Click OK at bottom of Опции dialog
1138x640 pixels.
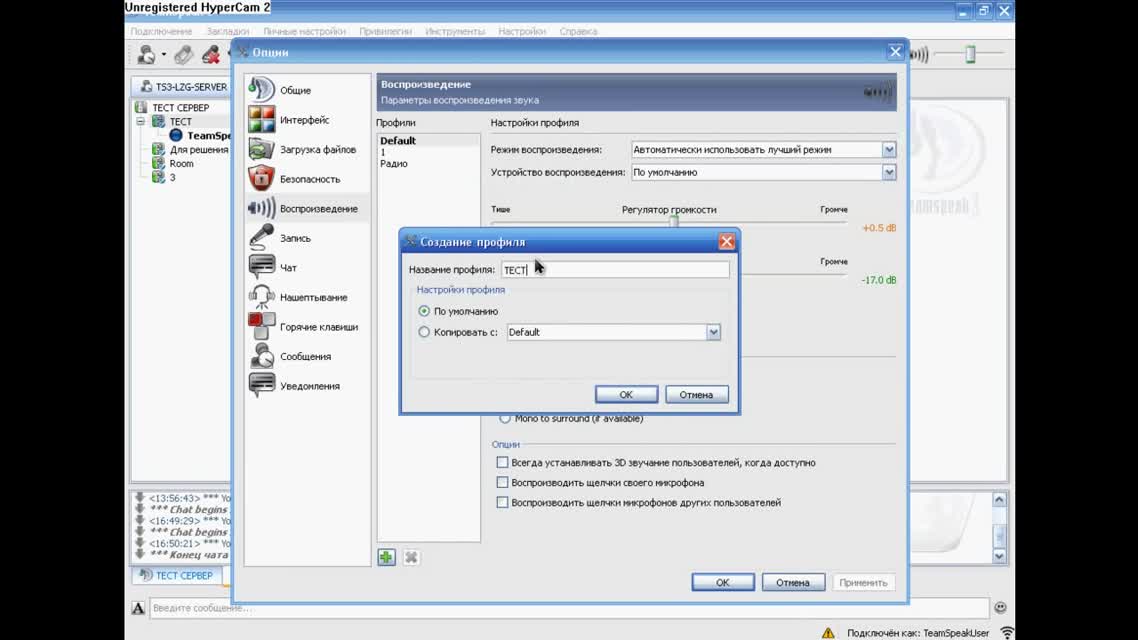(x=723, y=582)
